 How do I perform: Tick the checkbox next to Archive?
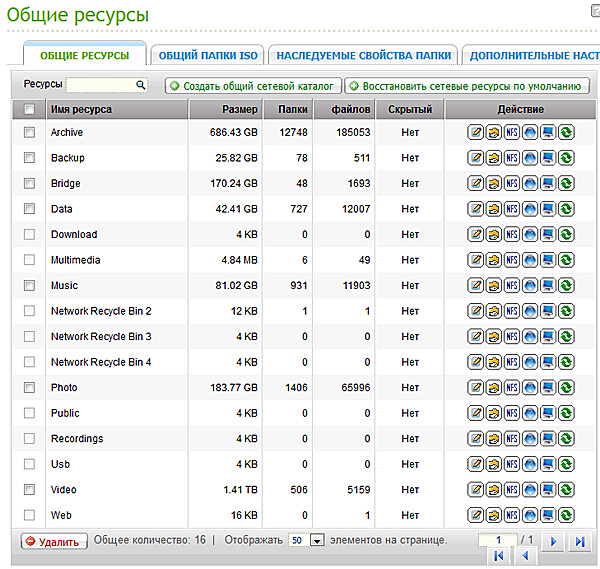[x=29, y=132]
